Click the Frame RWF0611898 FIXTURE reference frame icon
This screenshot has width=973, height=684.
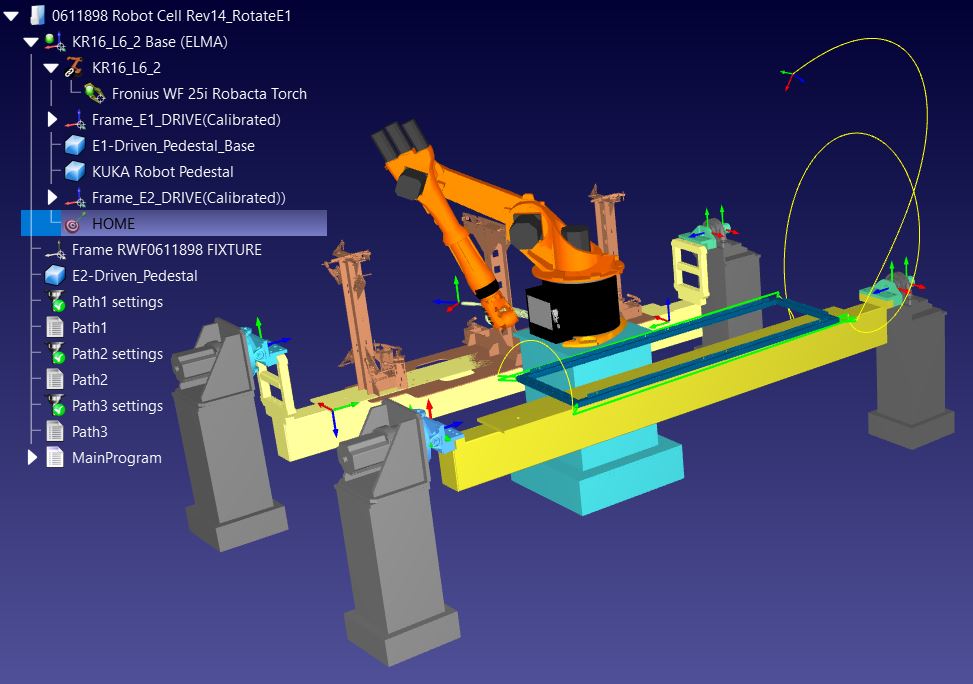[x=55, y=250]
